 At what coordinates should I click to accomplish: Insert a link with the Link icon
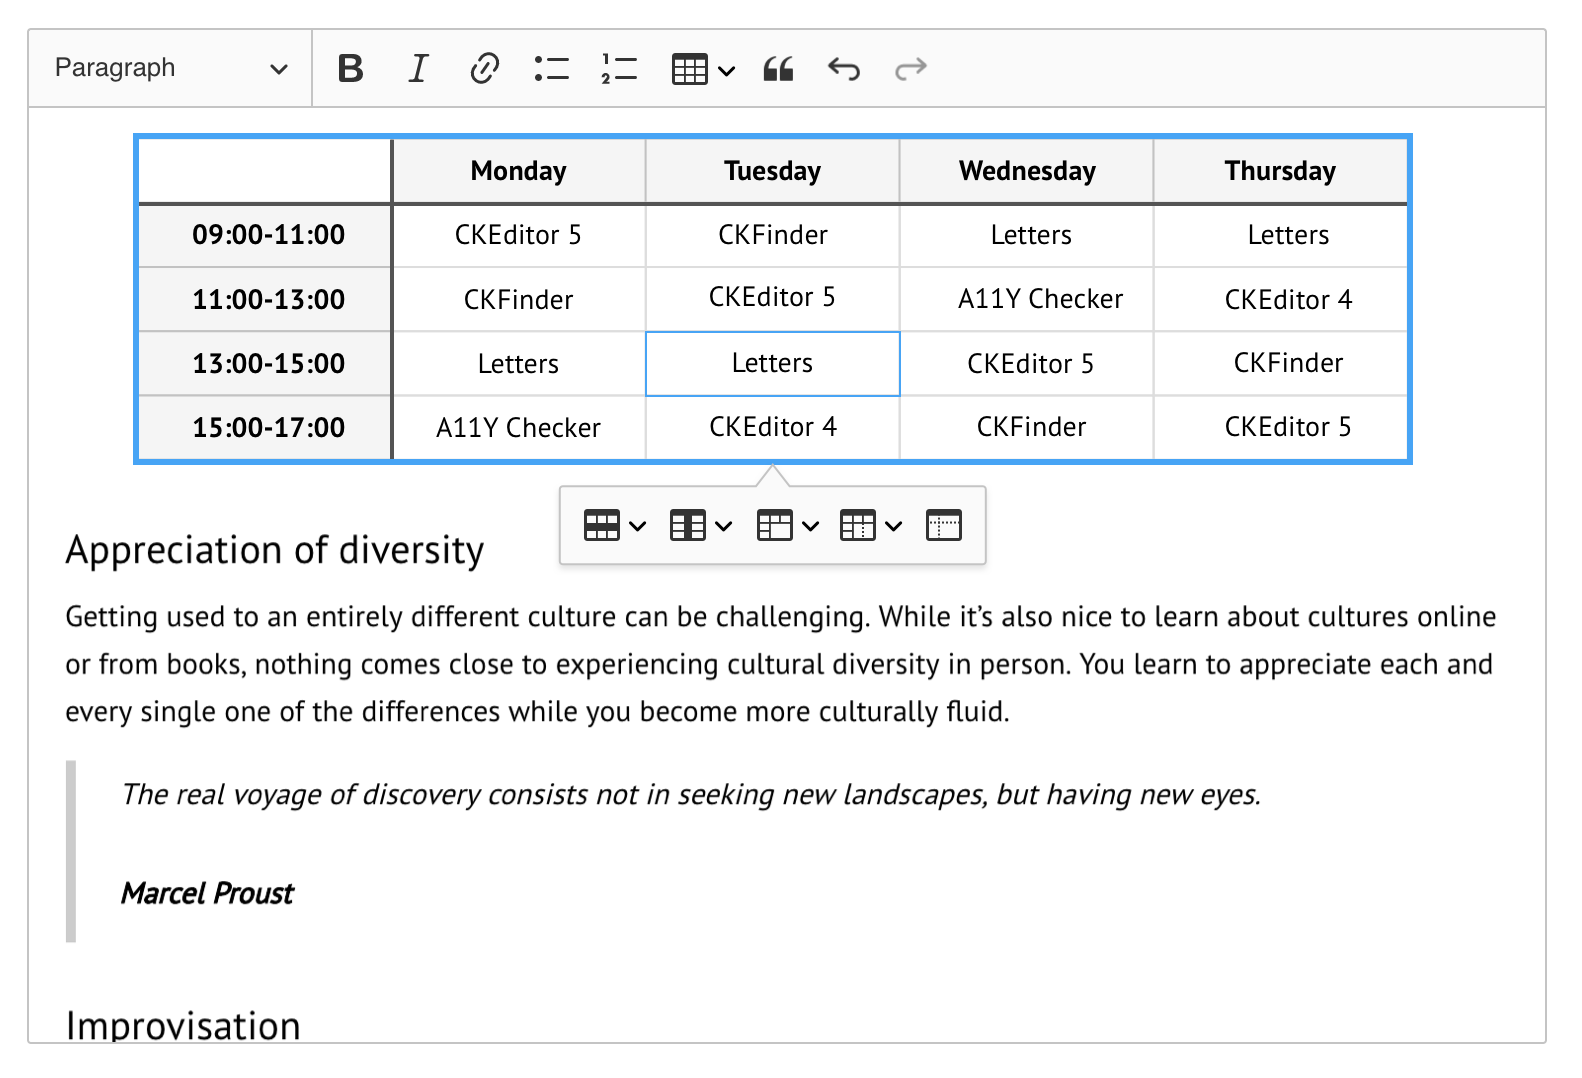point(484,68)
